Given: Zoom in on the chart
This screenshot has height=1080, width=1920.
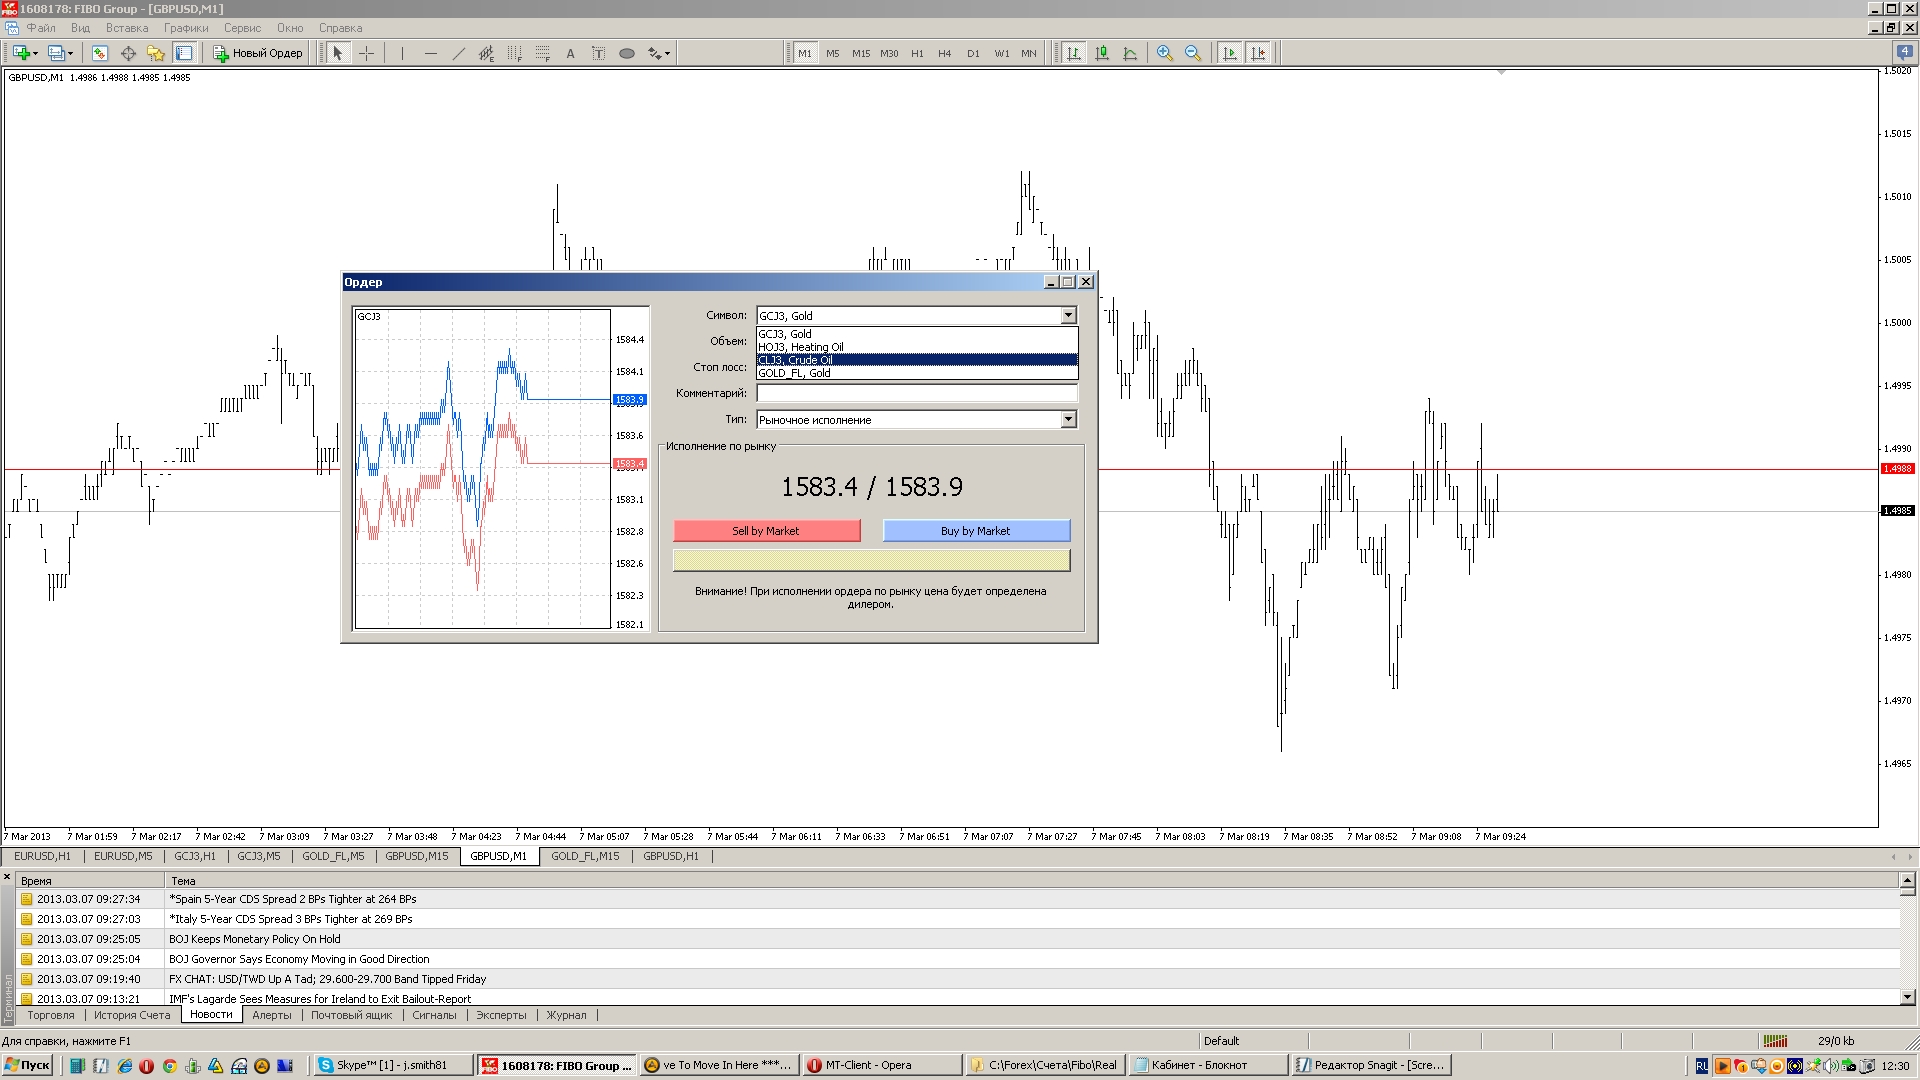Looking at the screenshot, I should [1164, 53].
